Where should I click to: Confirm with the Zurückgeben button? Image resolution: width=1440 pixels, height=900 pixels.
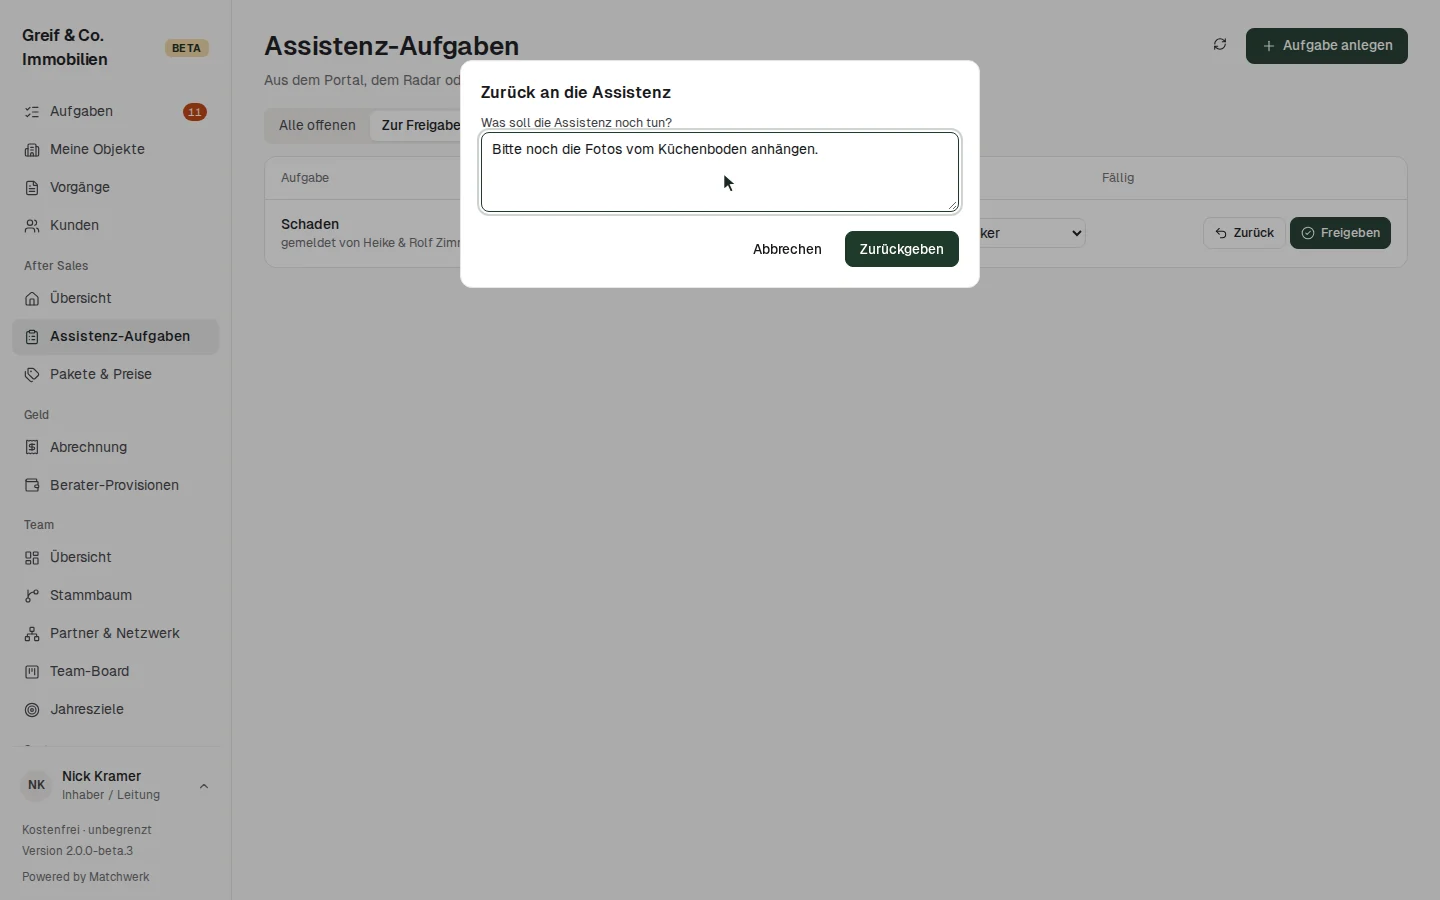(901, 249)
